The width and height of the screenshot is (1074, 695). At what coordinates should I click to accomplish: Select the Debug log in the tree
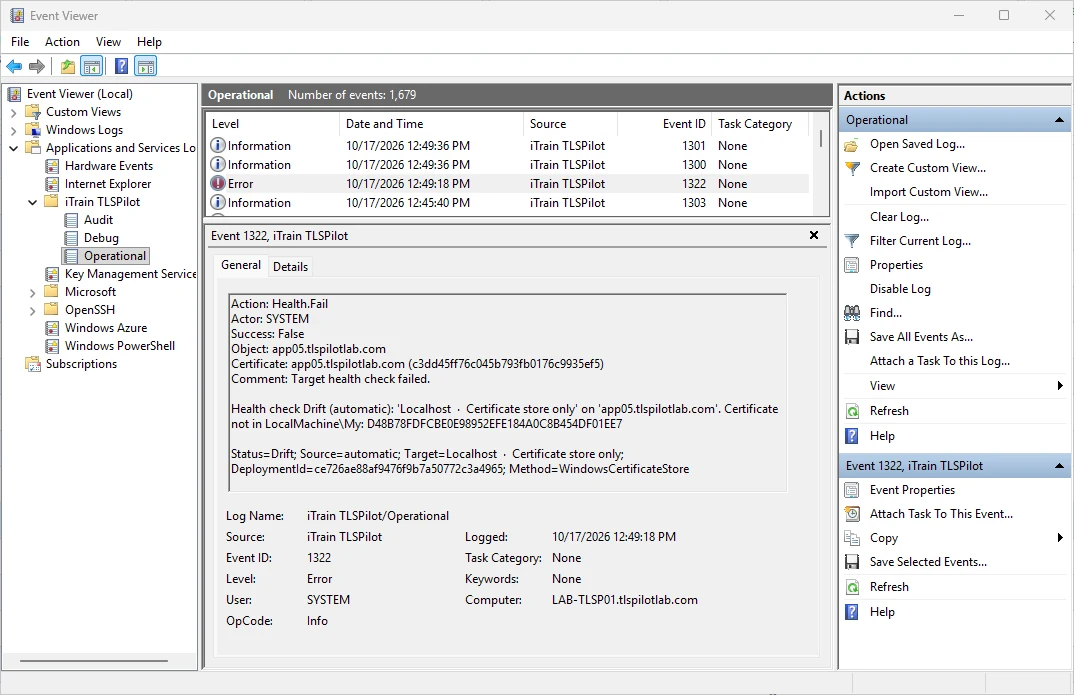101,238
